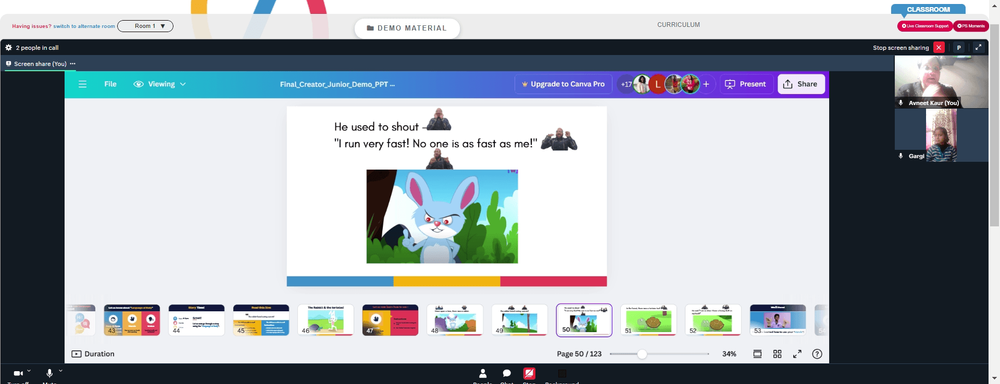Image resolution: width=1000 pixels, height=384 pixels.
Task: Click the Share button
Action: pyautogui.click(x=801, y=84)
